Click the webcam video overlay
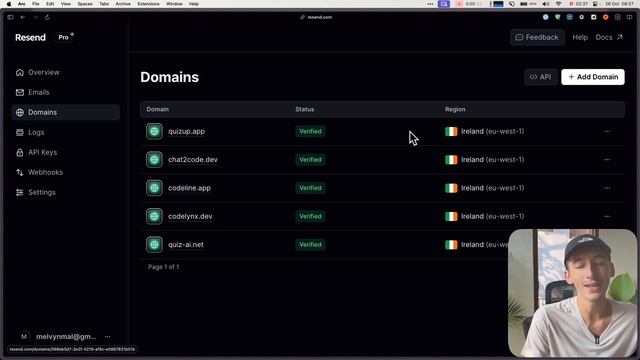640x360 pixels. 572,293
